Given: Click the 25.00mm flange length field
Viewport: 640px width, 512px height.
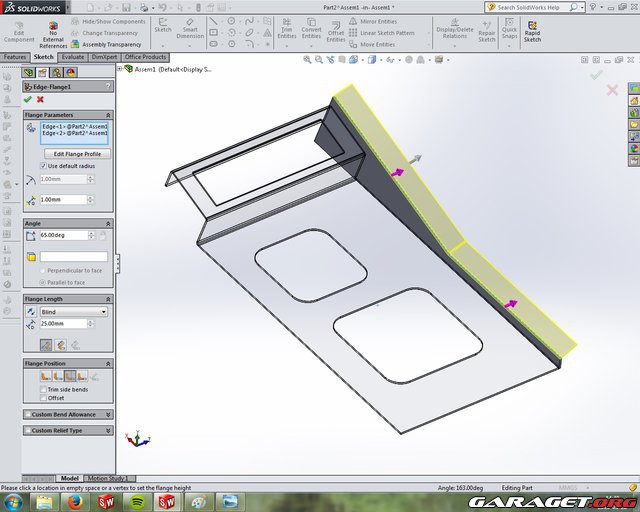Looking at the screenshot, I should (63, 324).
